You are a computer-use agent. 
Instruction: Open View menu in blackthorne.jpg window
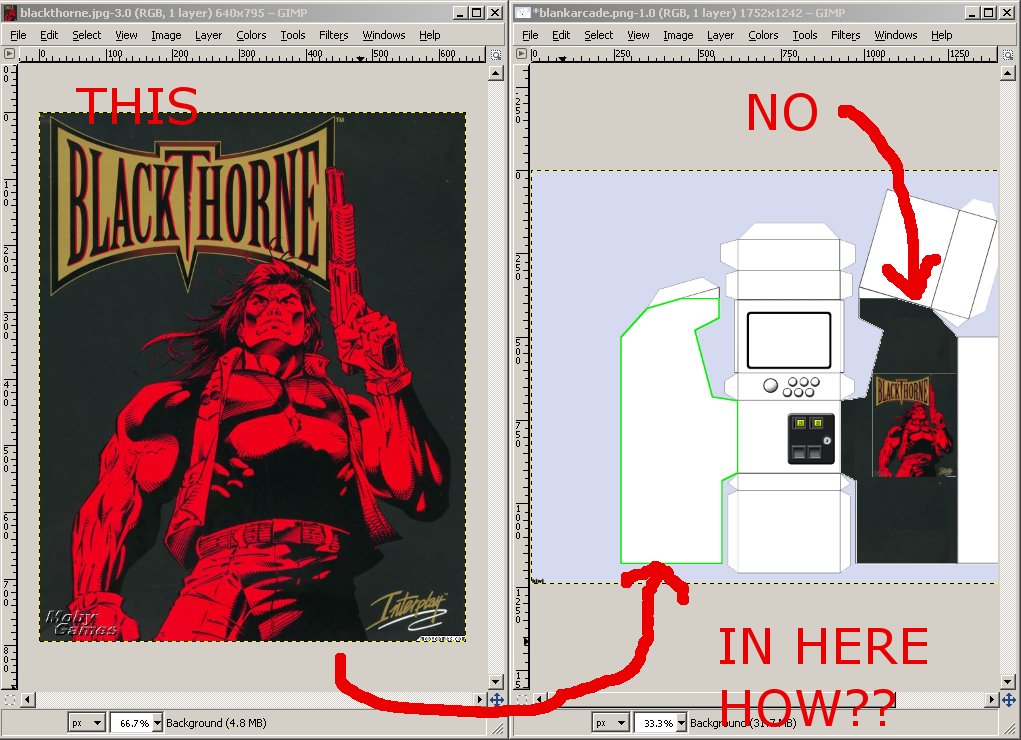tap(126, 35)
